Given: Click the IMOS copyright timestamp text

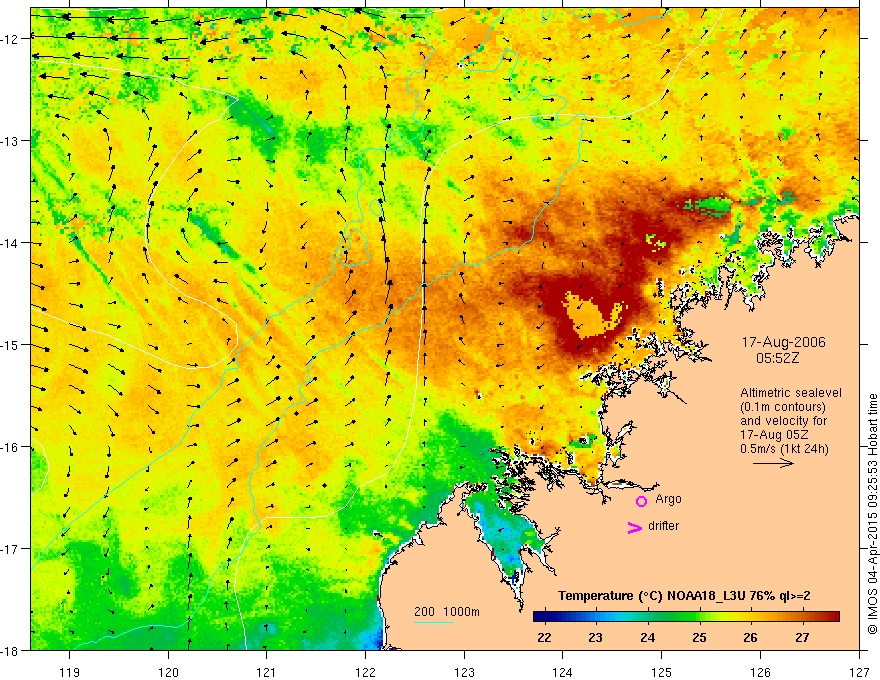Looking at the screenshot, I should tap(872, 514).
